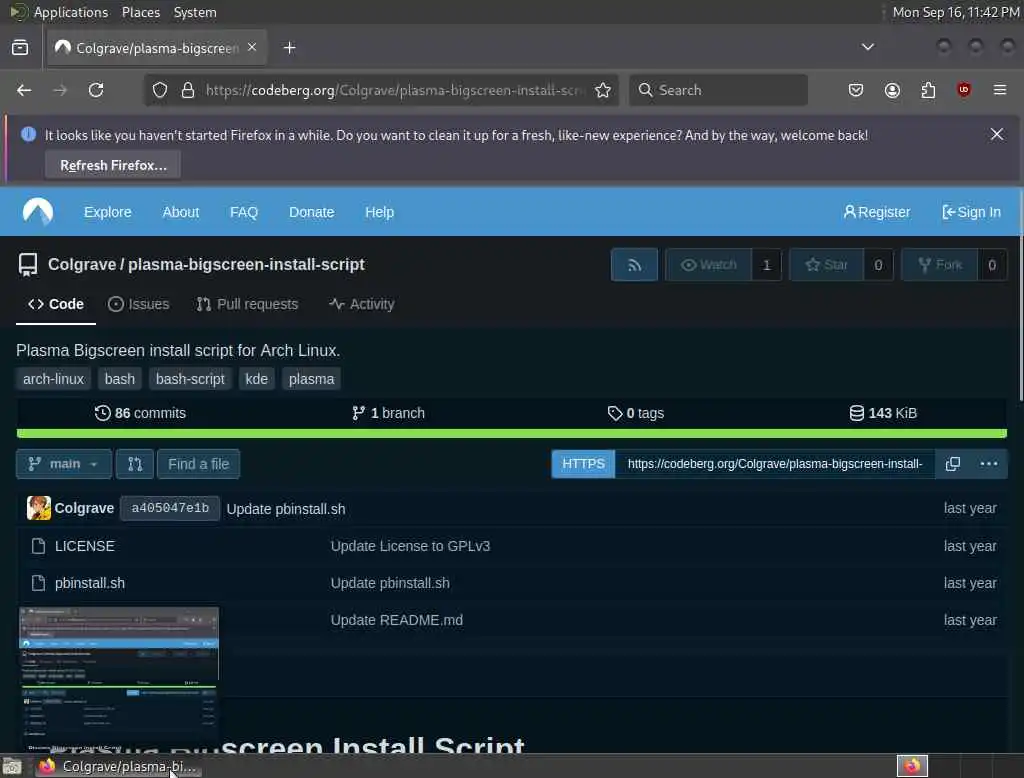Screen dimensions: 1024x778
Task: Open the arch-linux topic tag
Action: (x=54, y=379)
